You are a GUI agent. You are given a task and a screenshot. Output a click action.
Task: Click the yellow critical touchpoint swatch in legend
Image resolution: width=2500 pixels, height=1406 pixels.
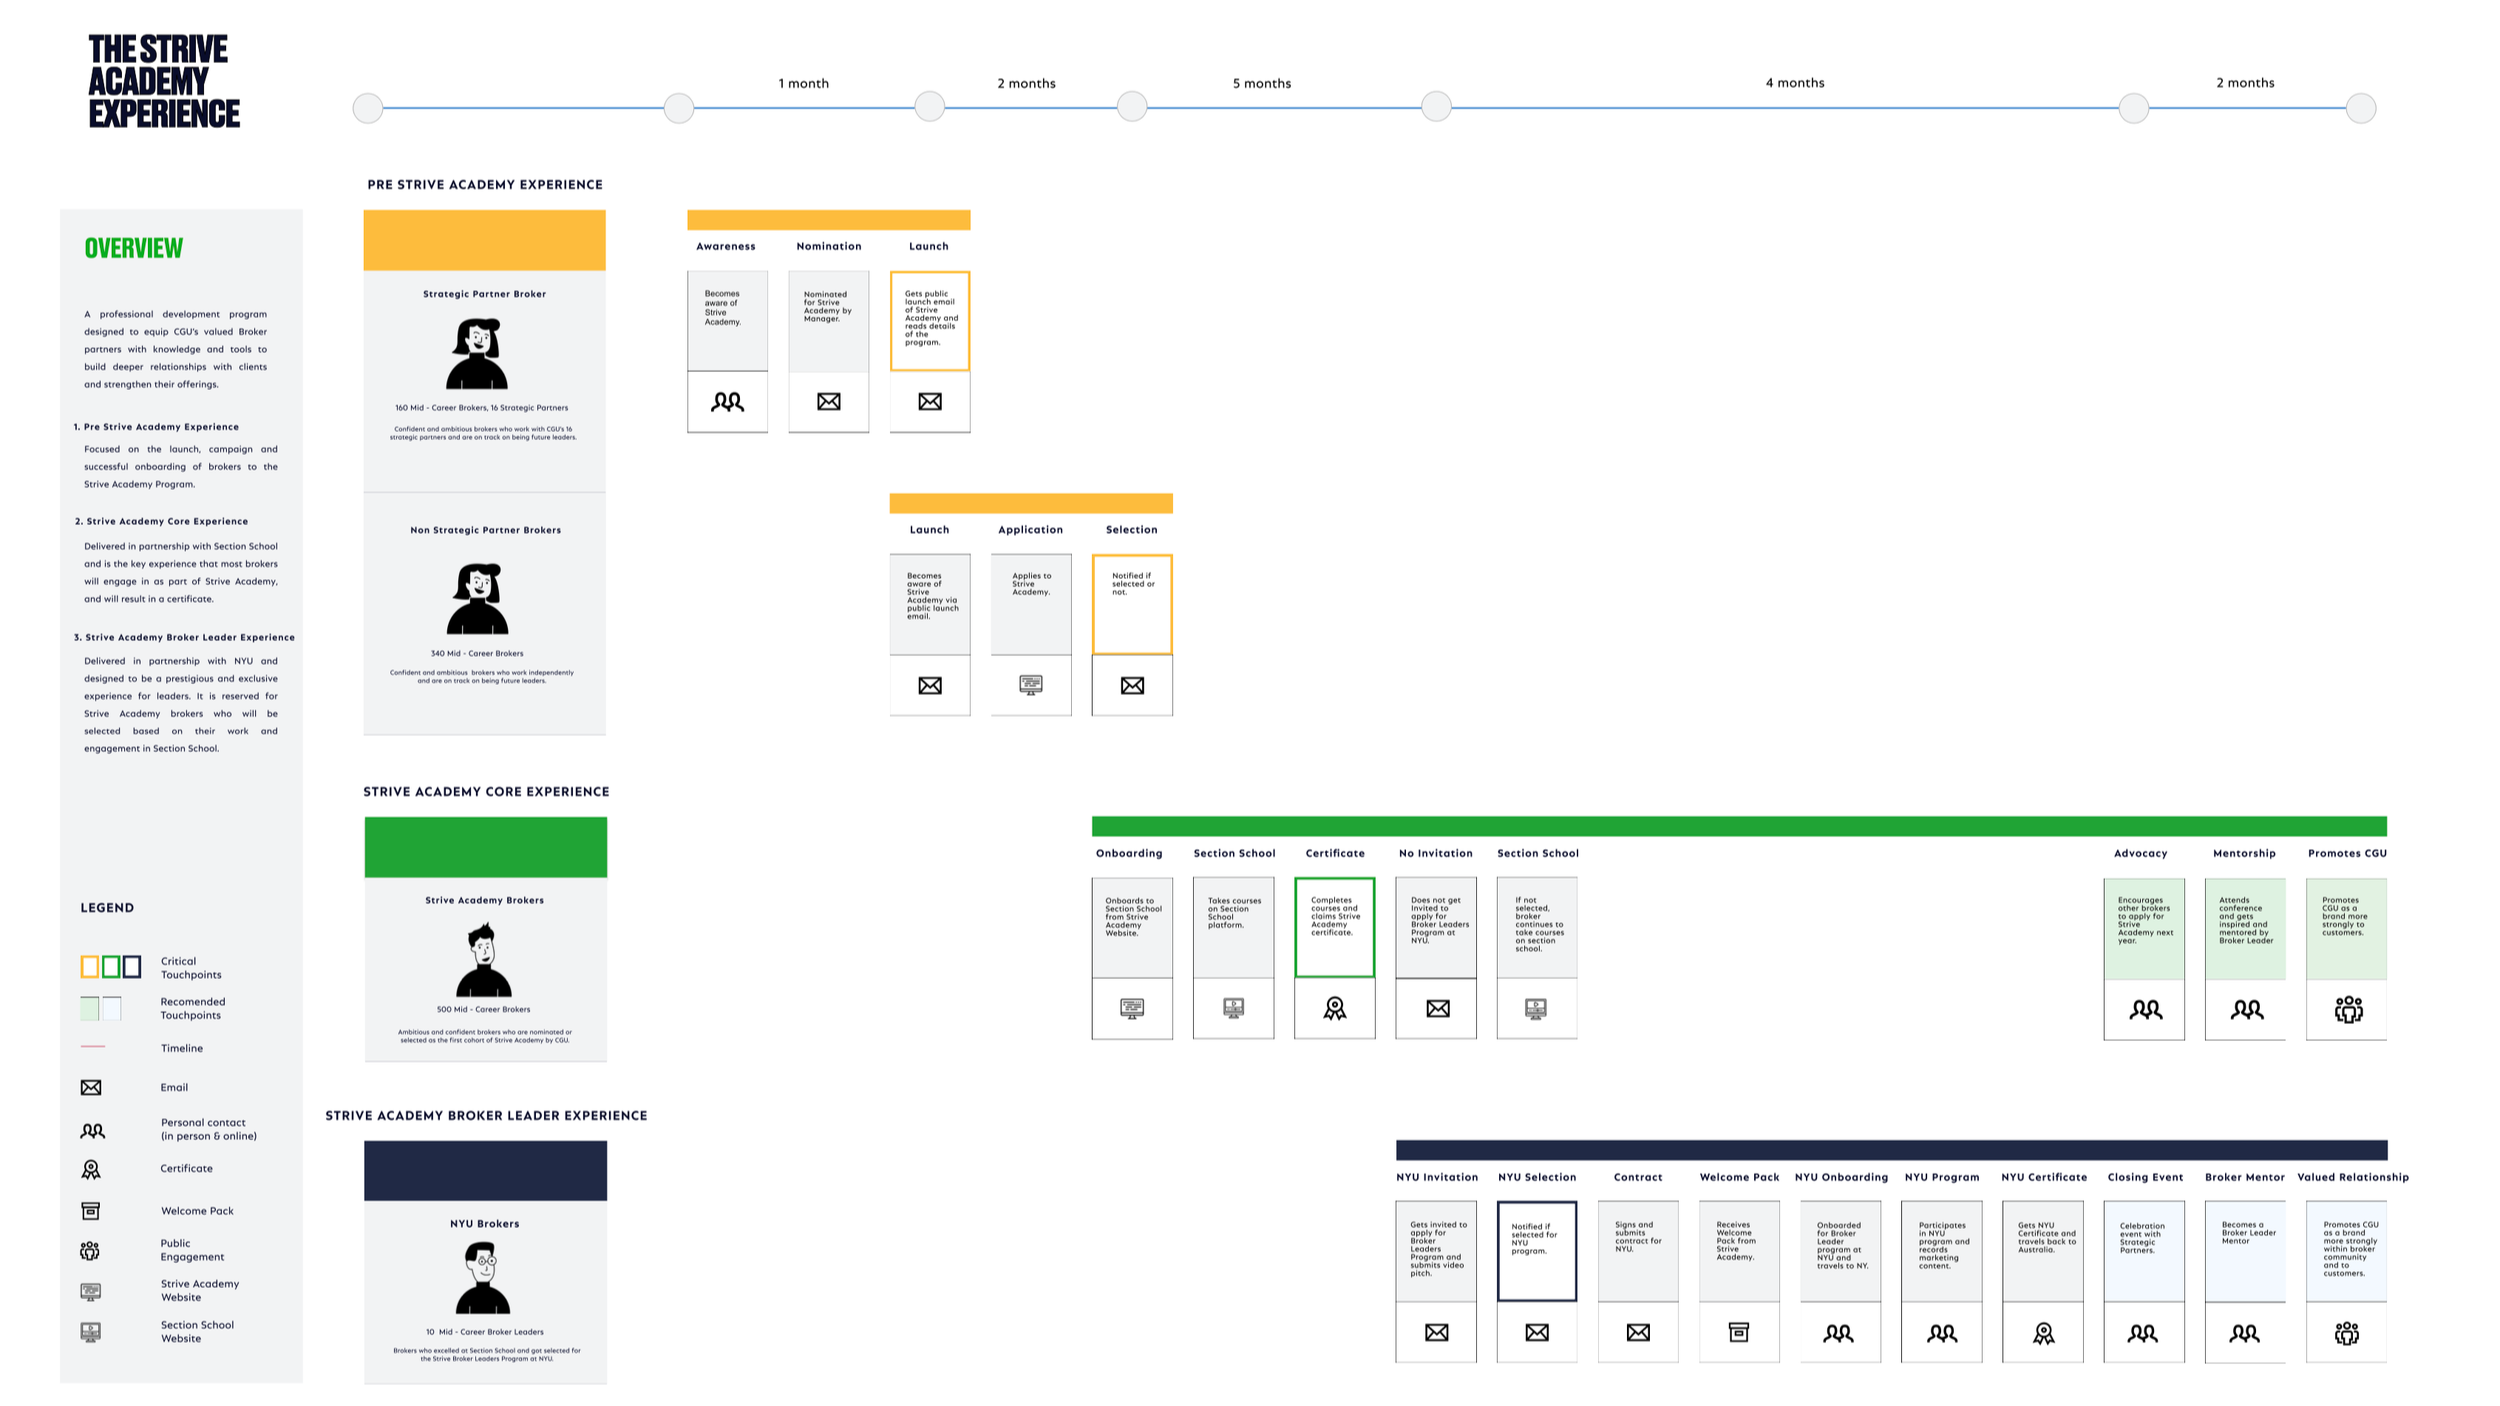point(90,966)
